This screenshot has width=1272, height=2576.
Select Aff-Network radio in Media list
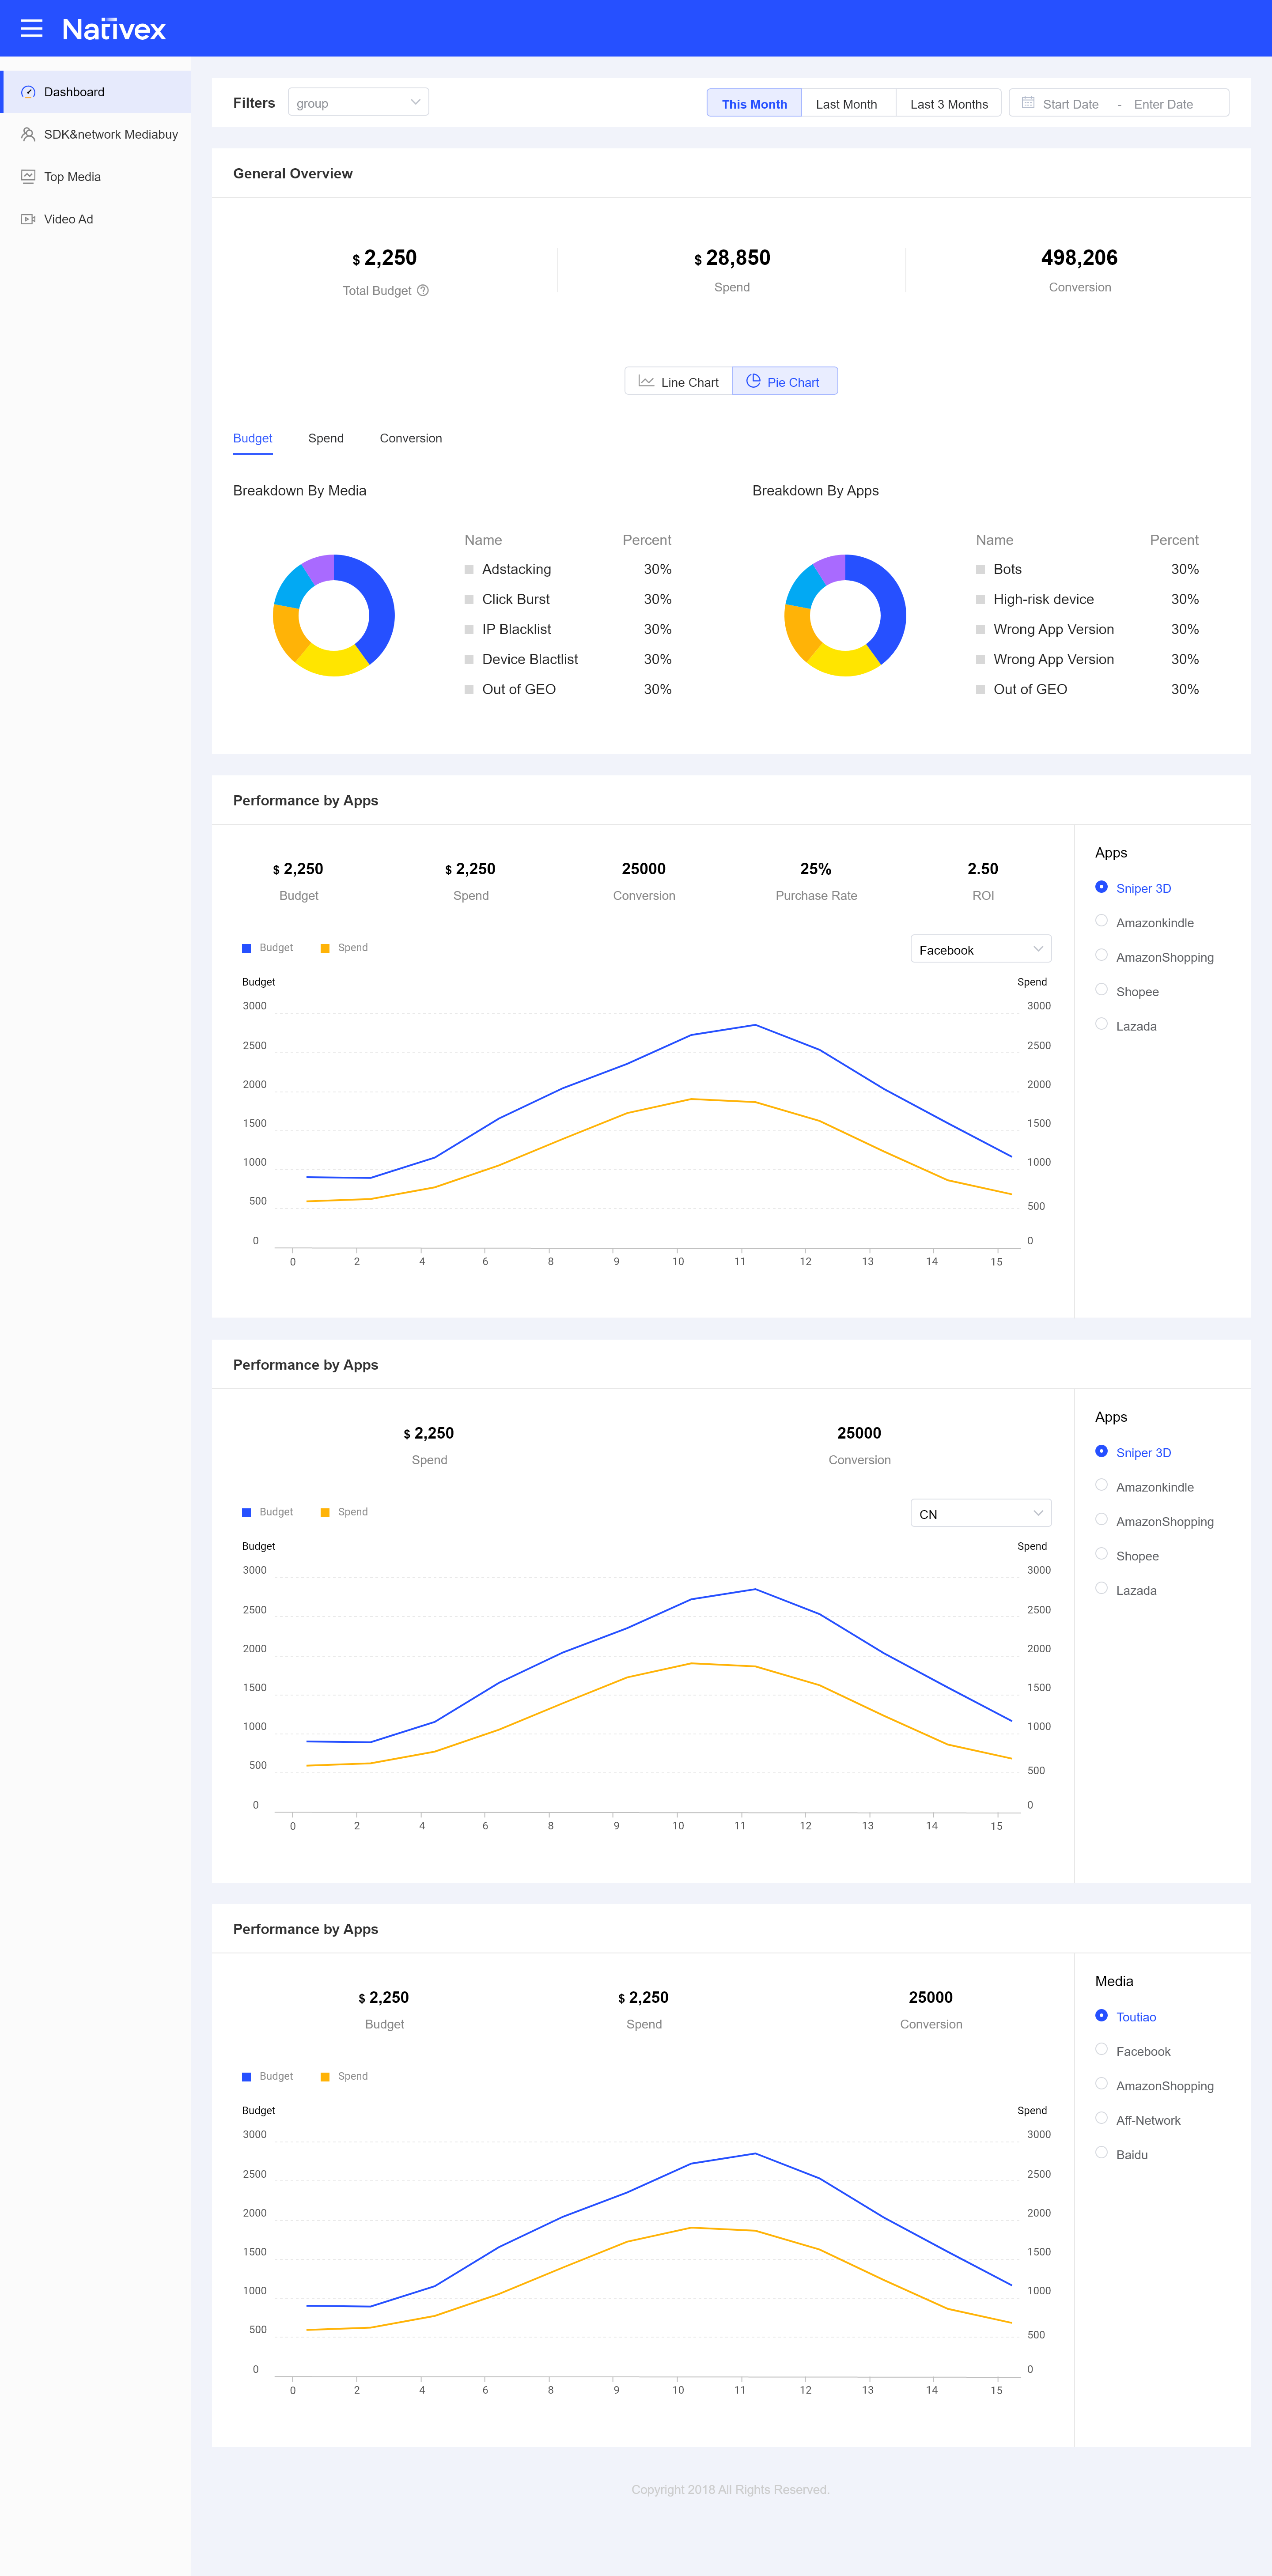coord(1101,2118)
